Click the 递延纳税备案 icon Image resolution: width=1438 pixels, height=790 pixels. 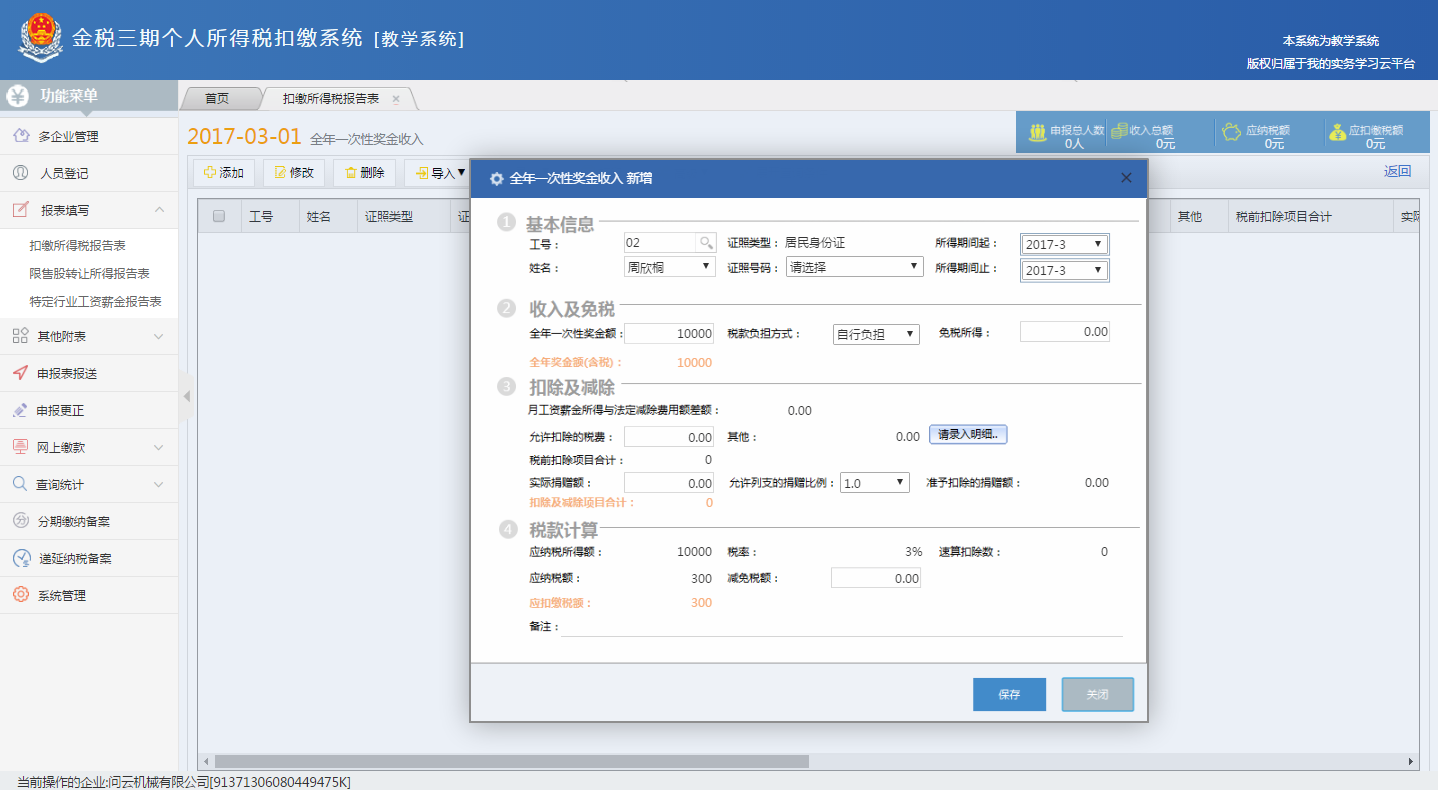pos(20,558)
